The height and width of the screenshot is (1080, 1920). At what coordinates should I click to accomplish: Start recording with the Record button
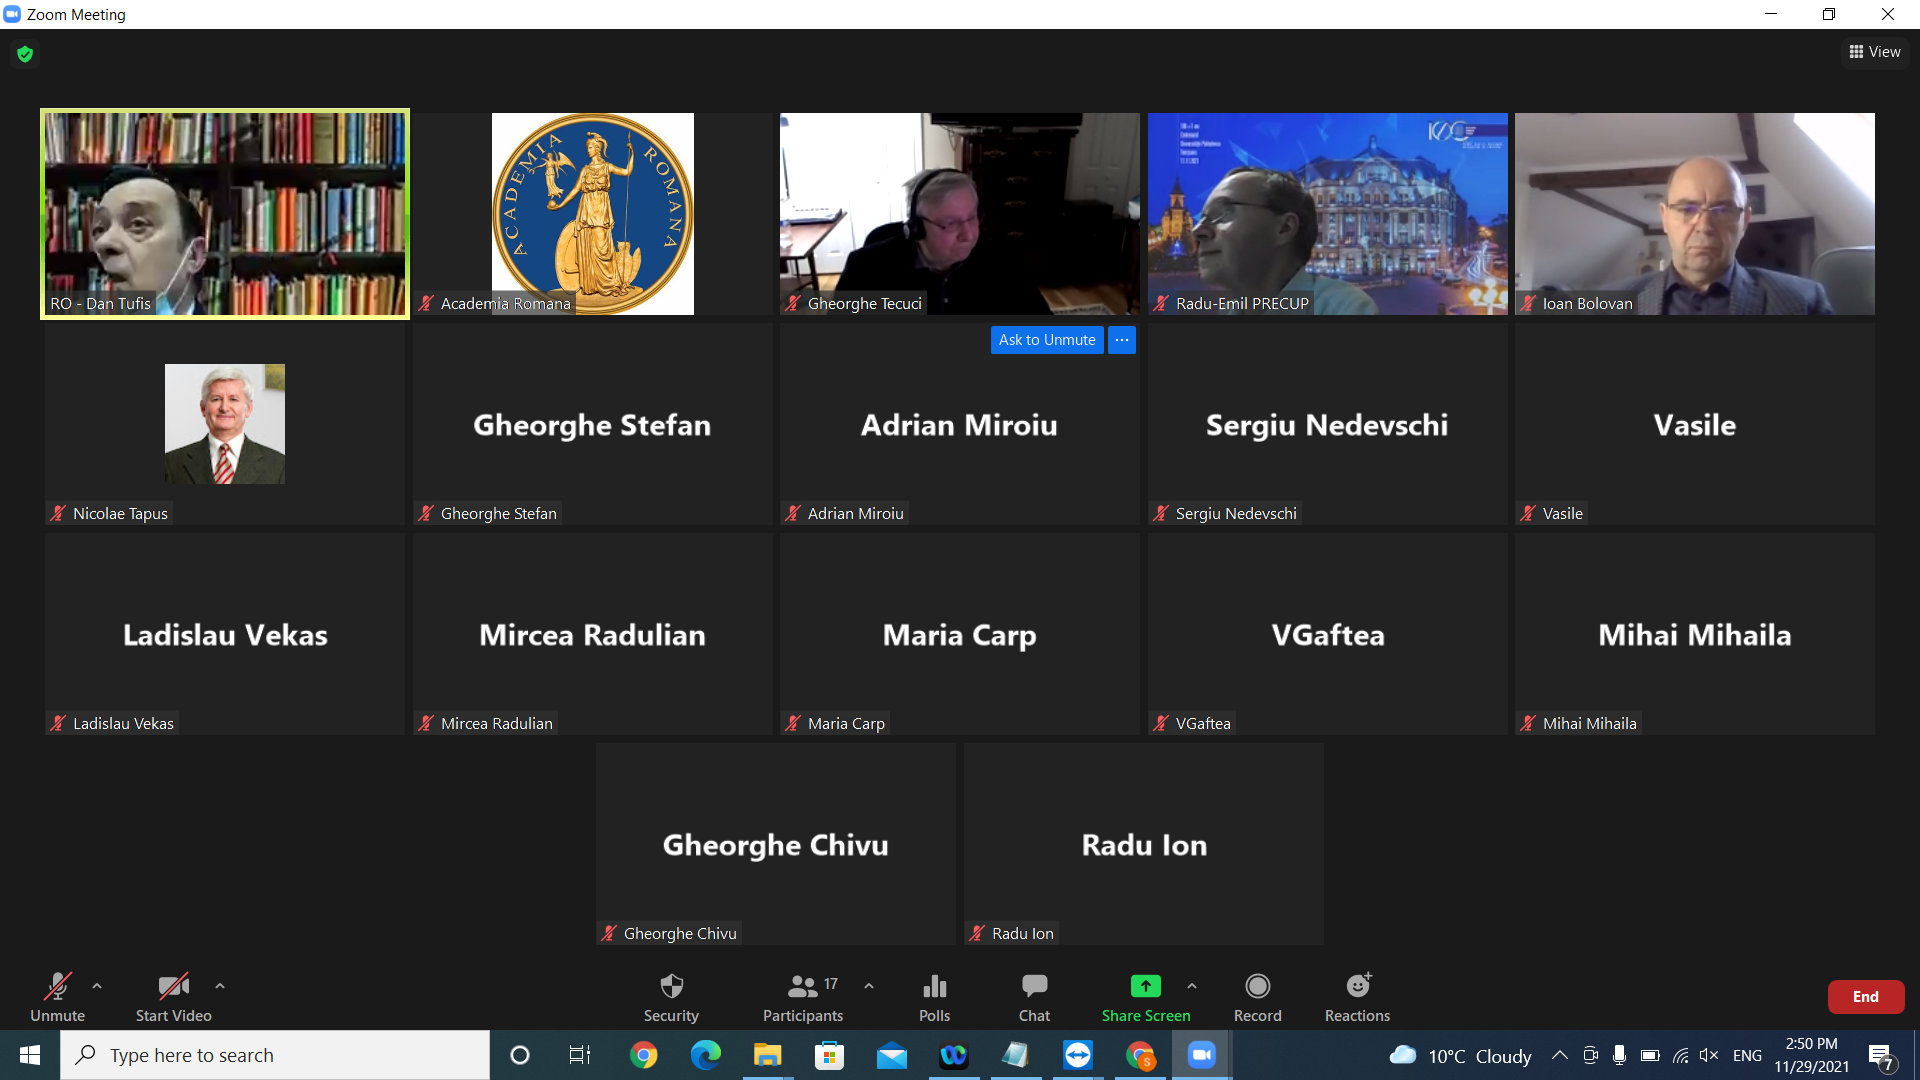point(1257,997)
